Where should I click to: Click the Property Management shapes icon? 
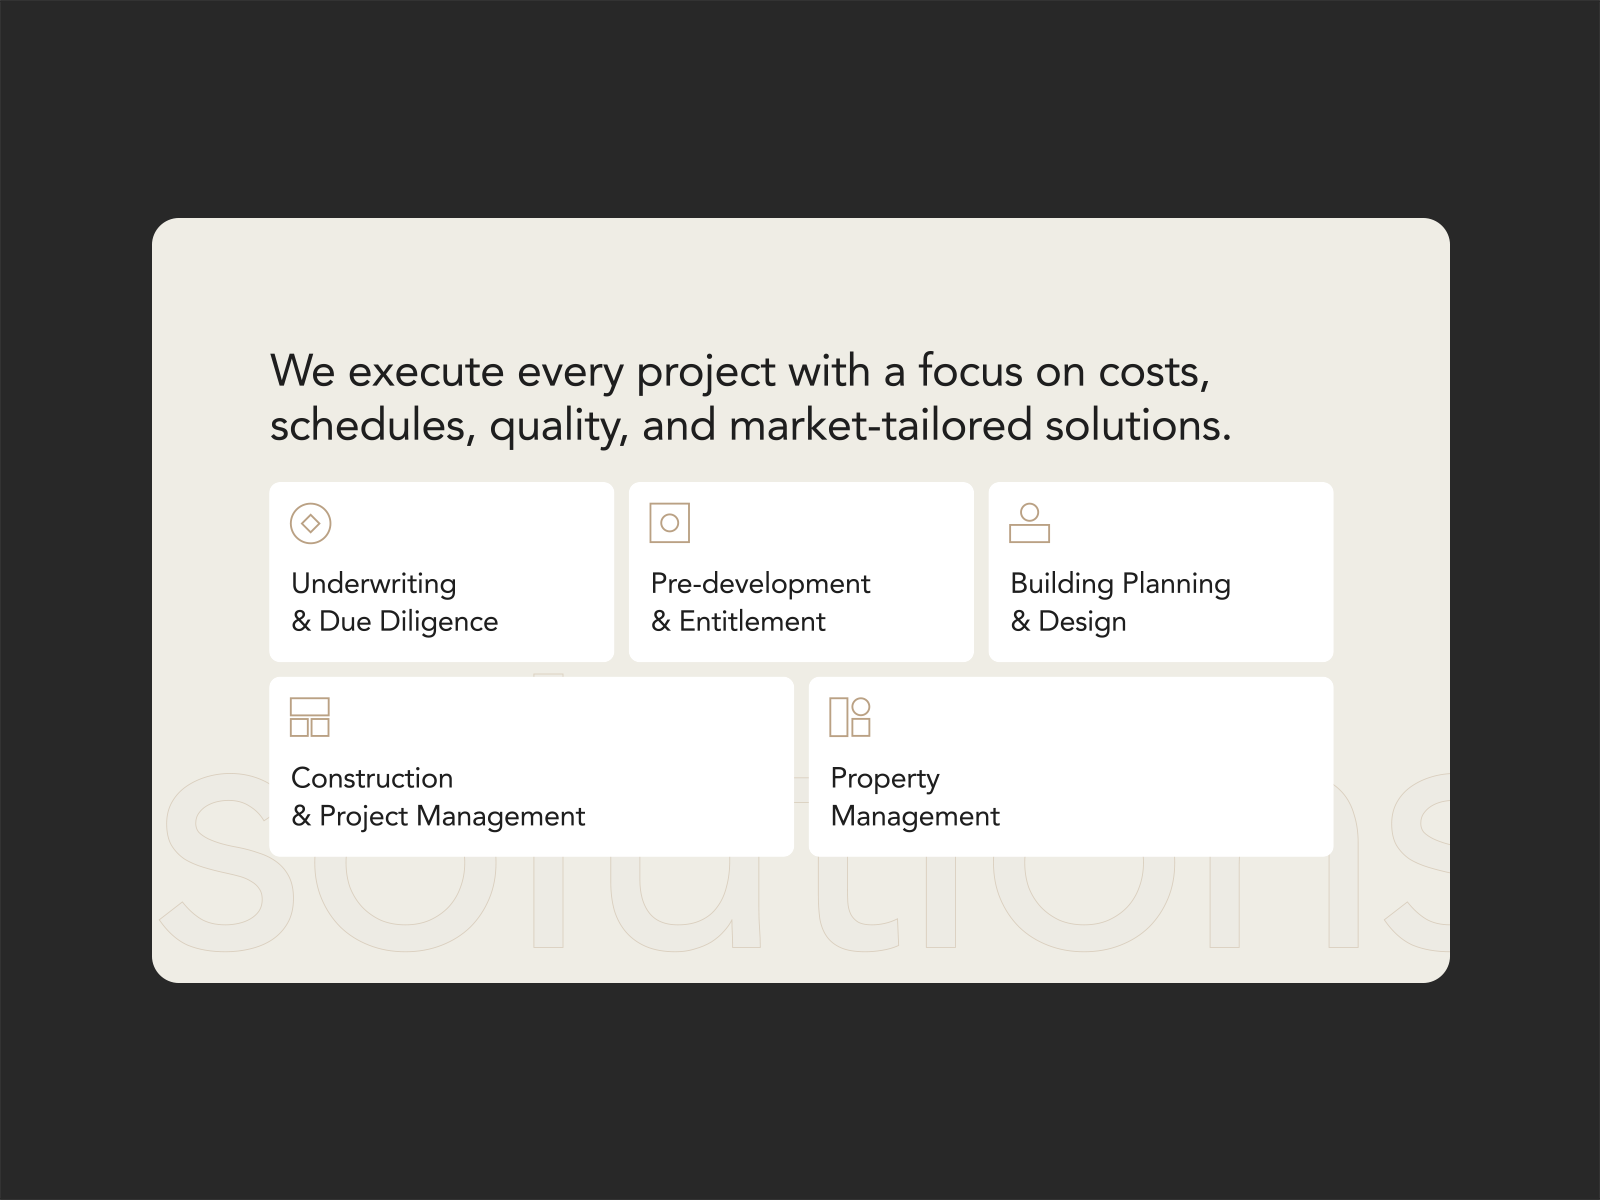click(x=850, y=717)
